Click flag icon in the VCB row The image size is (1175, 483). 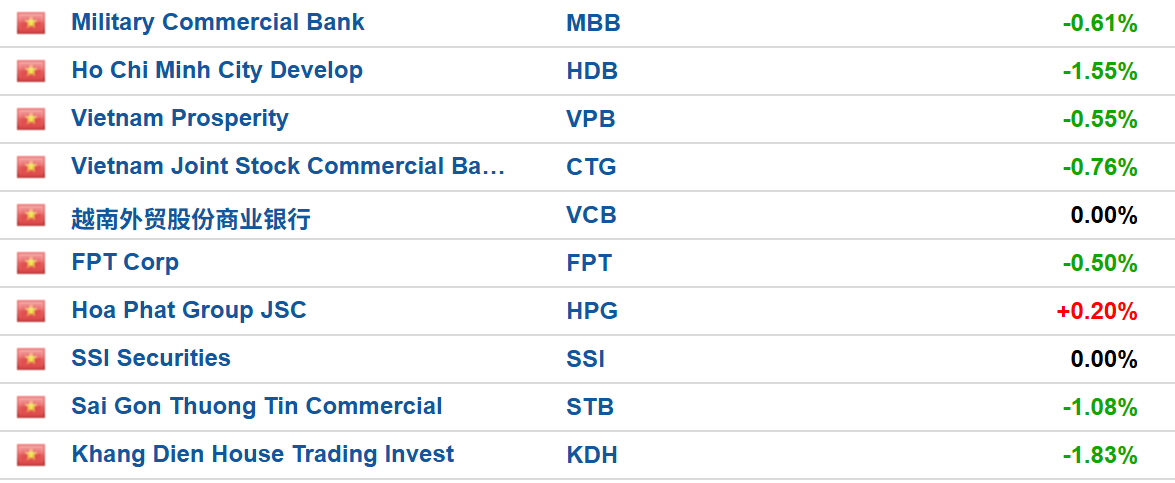tap(31, 216)
